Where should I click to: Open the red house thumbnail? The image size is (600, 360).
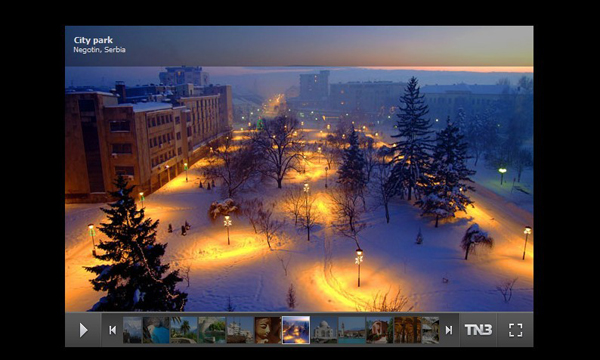click(380, 330)
